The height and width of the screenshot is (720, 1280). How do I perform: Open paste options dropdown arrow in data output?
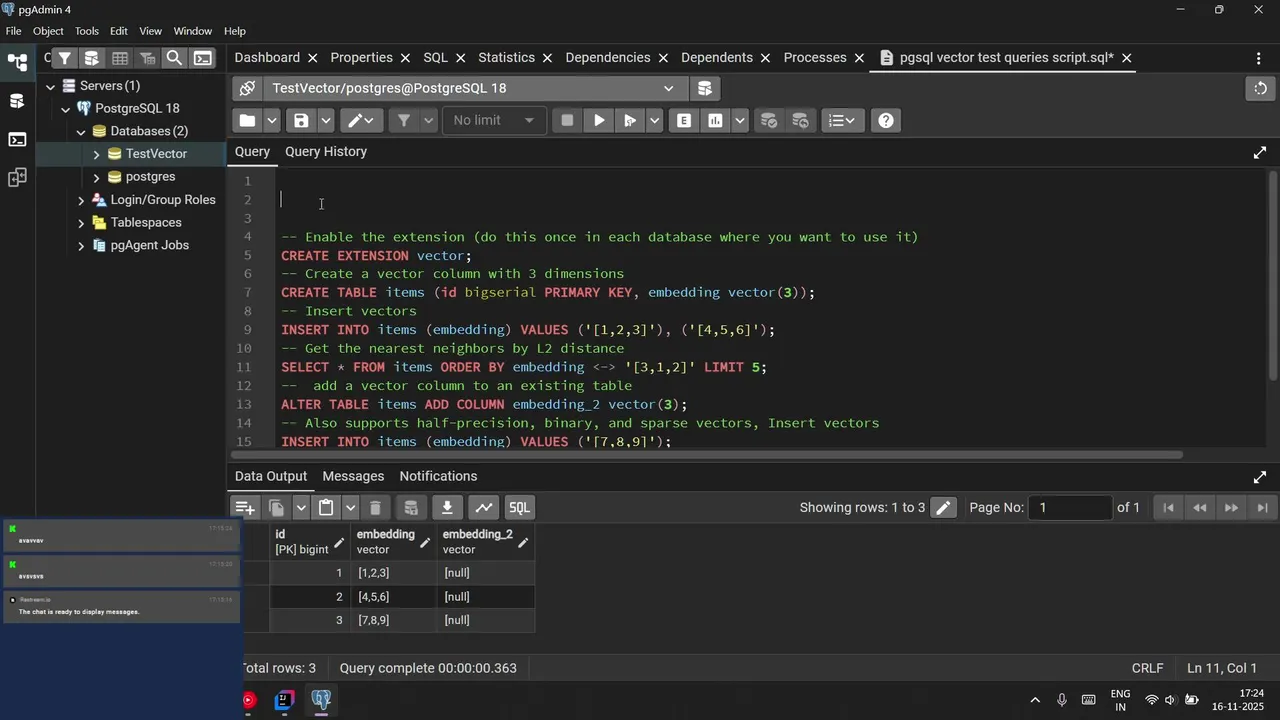tap(350, 508)
